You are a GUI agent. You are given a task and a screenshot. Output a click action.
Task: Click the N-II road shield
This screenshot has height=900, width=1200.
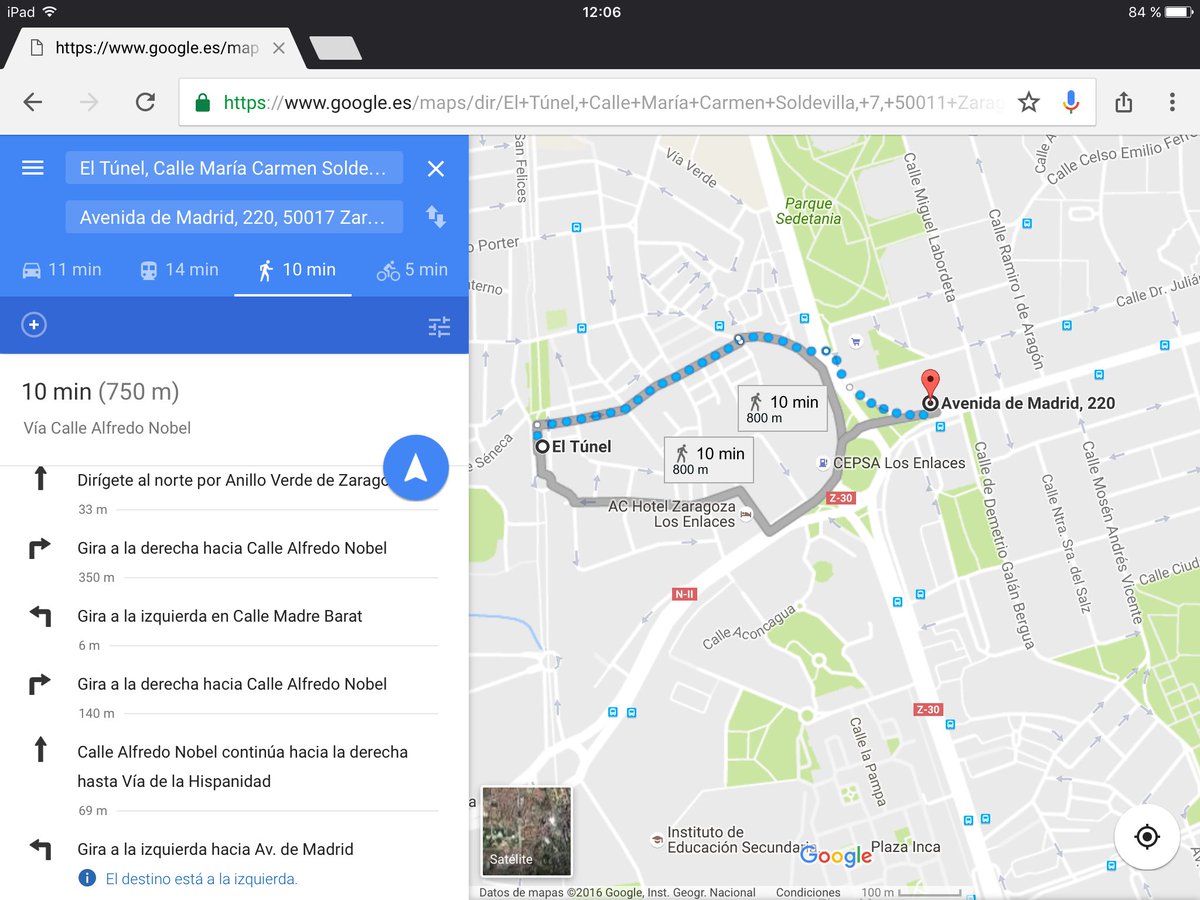[685, 594]
